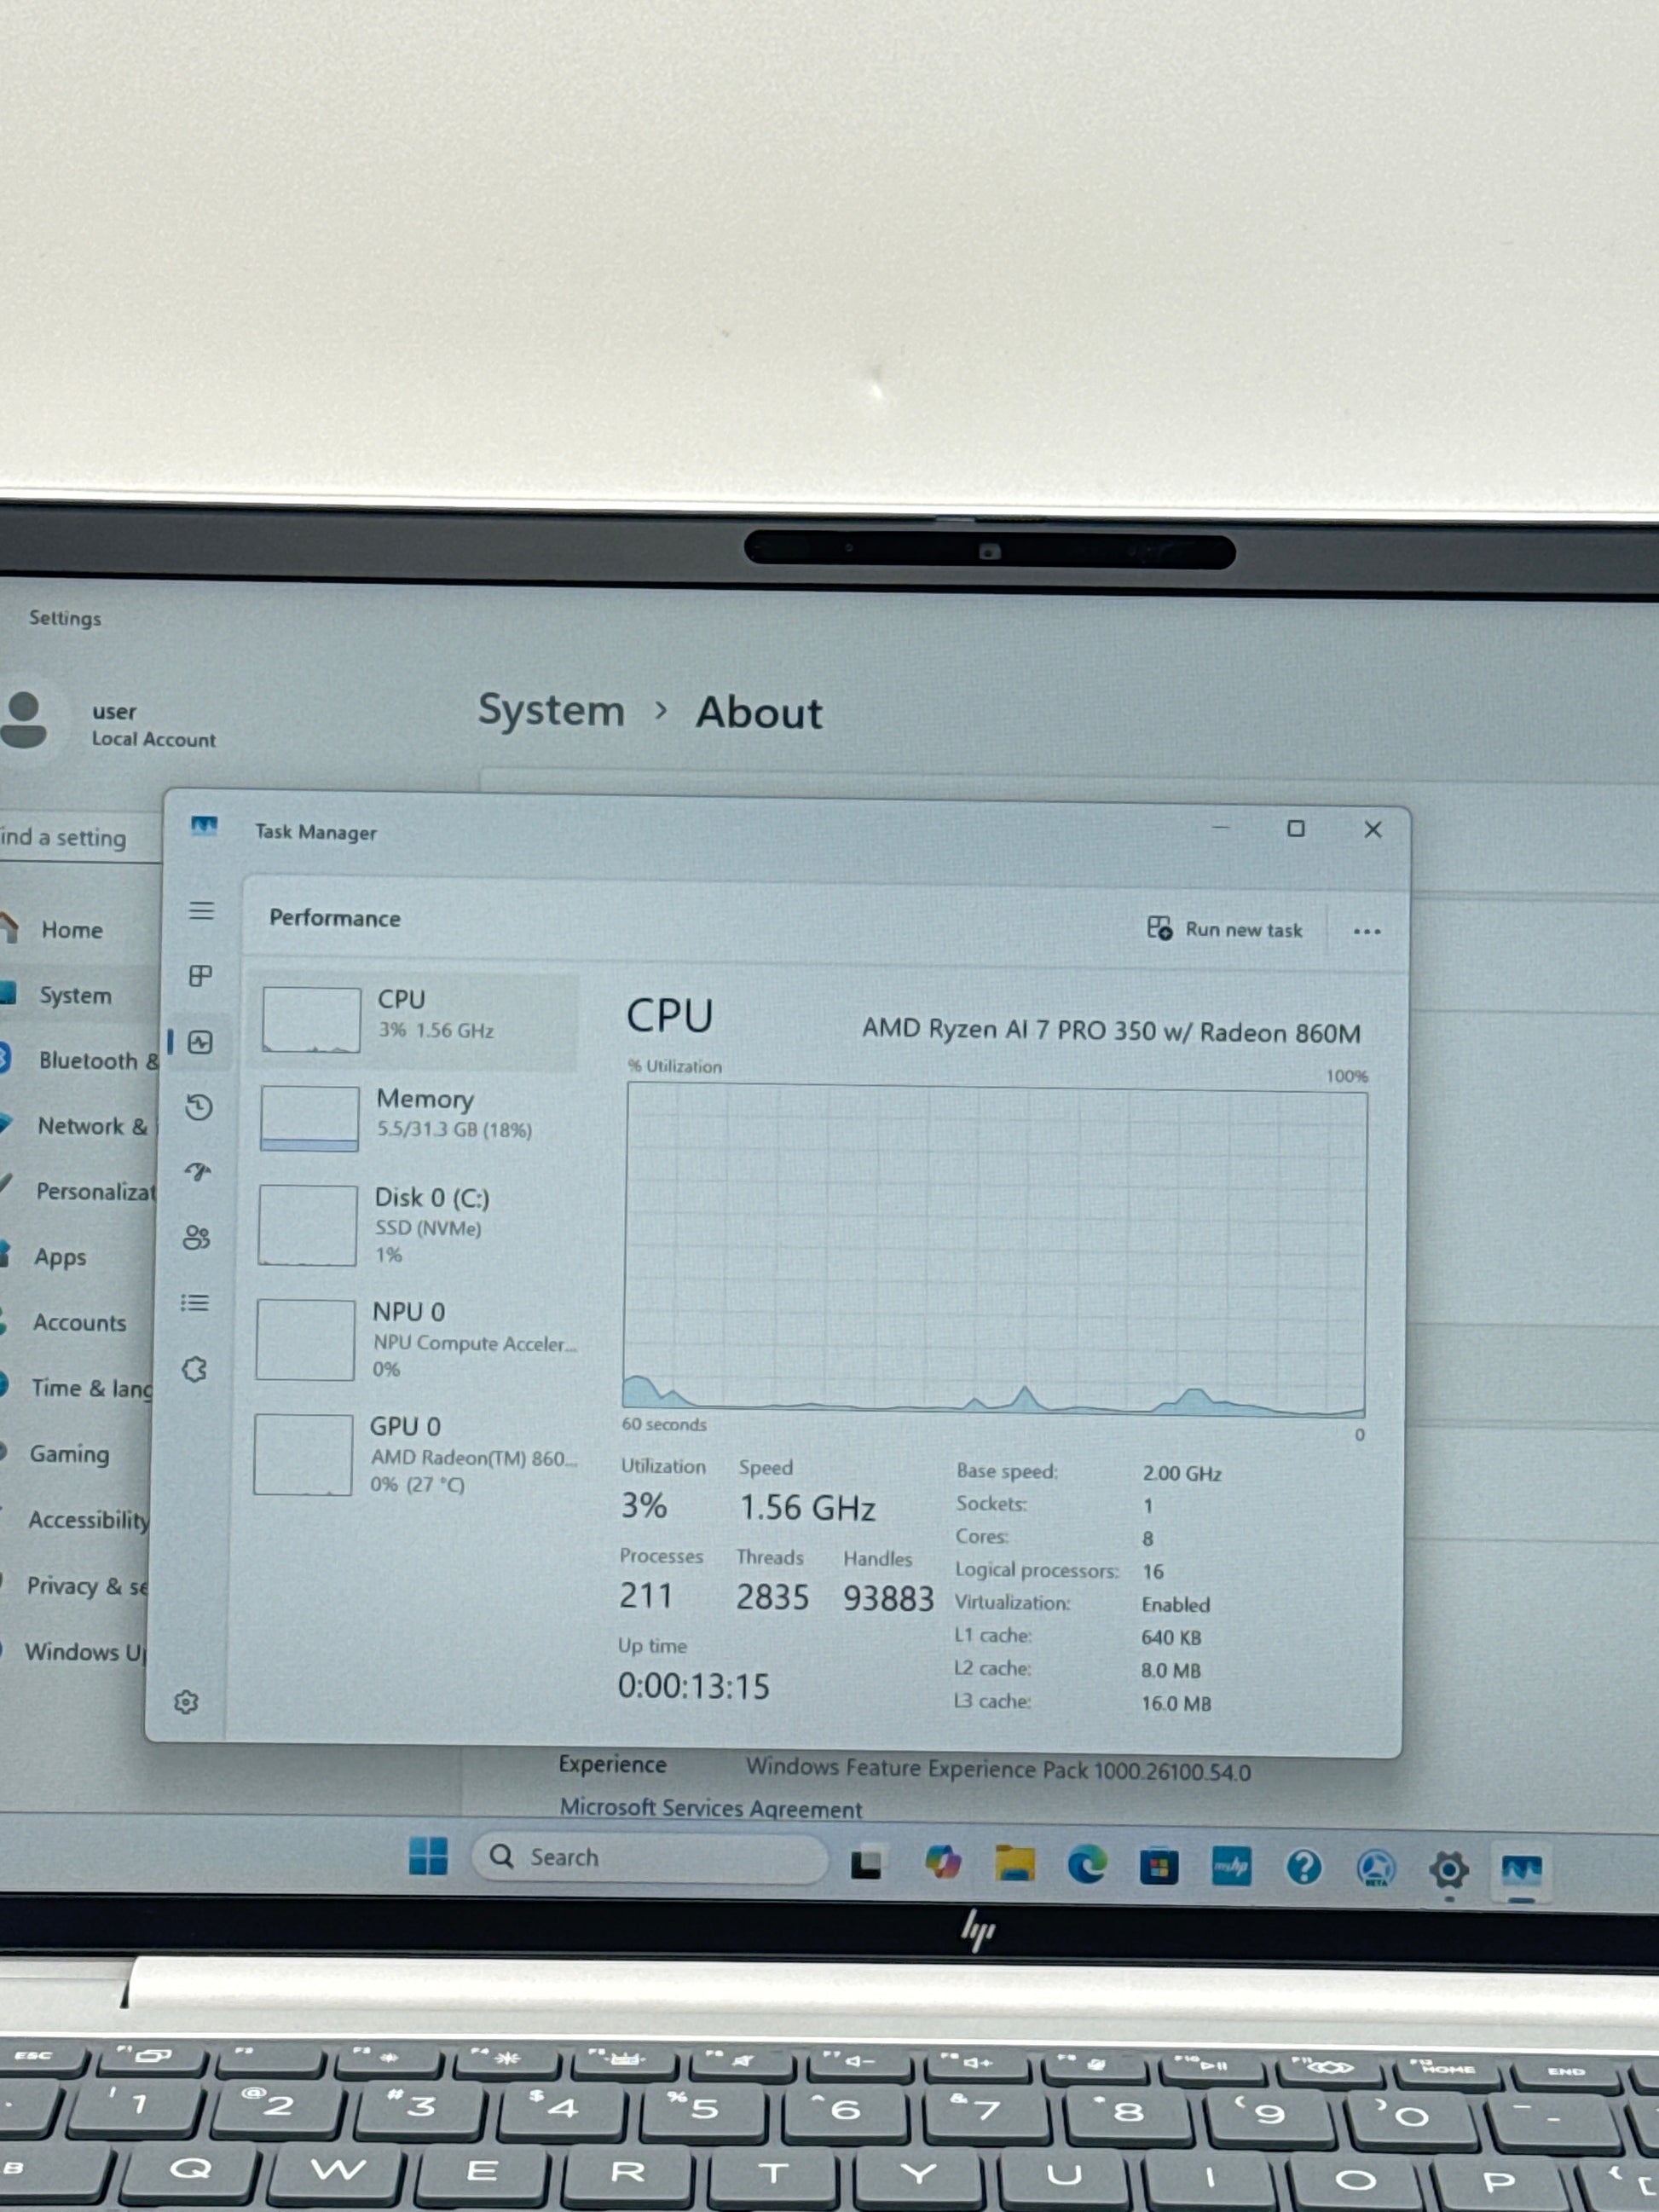Open Microsoft Edge from taskbar
This screenshot has width=1659, height=2212.
[1087, 1865]
